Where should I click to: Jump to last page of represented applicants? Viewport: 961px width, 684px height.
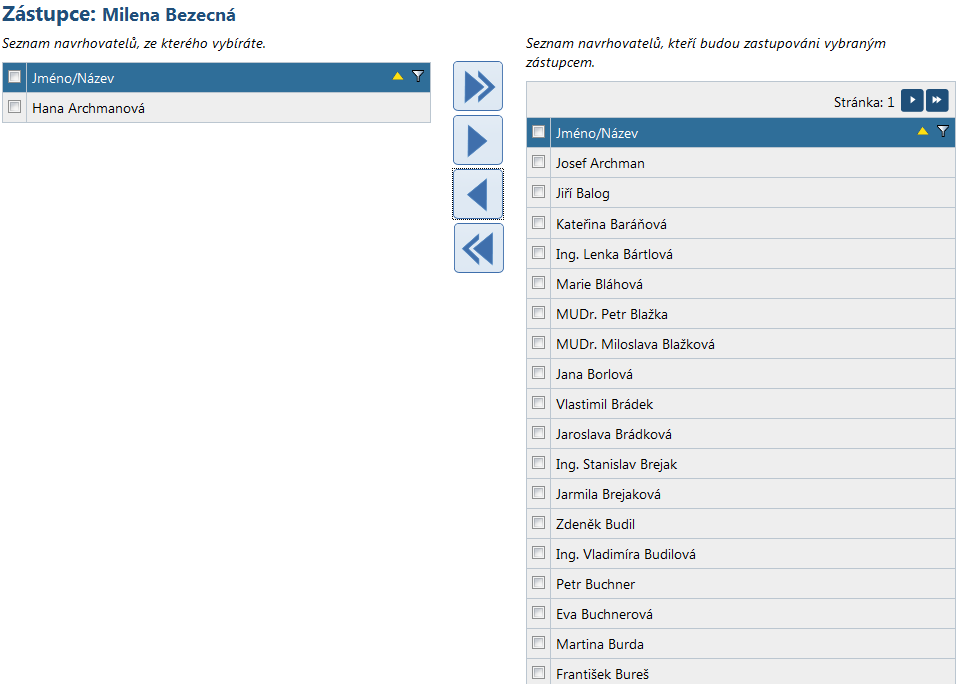point(937,101)
